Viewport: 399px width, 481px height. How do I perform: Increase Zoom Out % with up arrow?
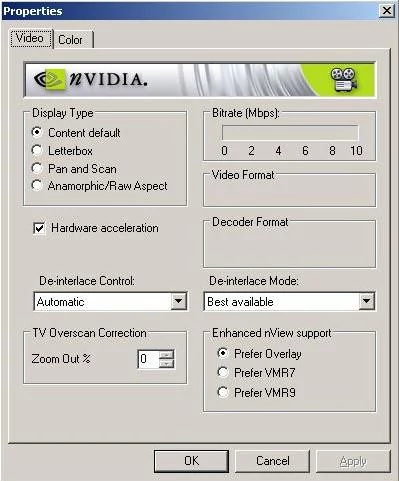pyautogui.click(x=166, y=355)
